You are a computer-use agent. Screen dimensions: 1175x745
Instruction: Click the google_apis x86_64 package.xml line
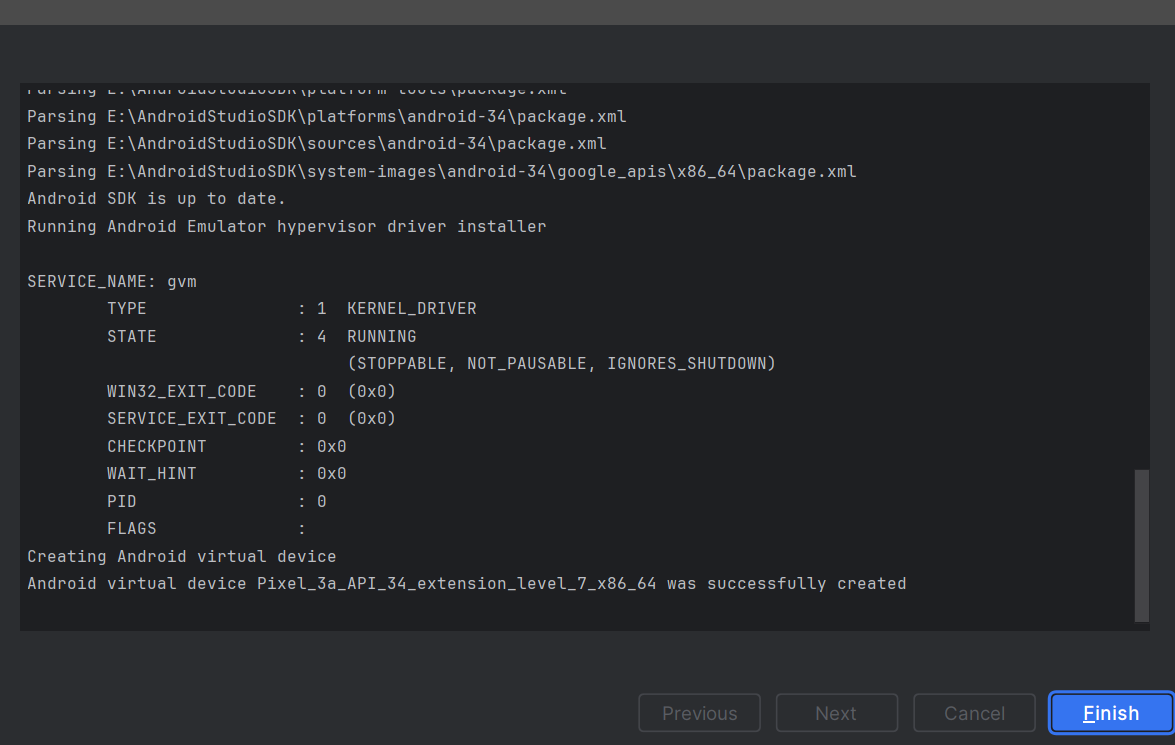(x=441, y=170)
